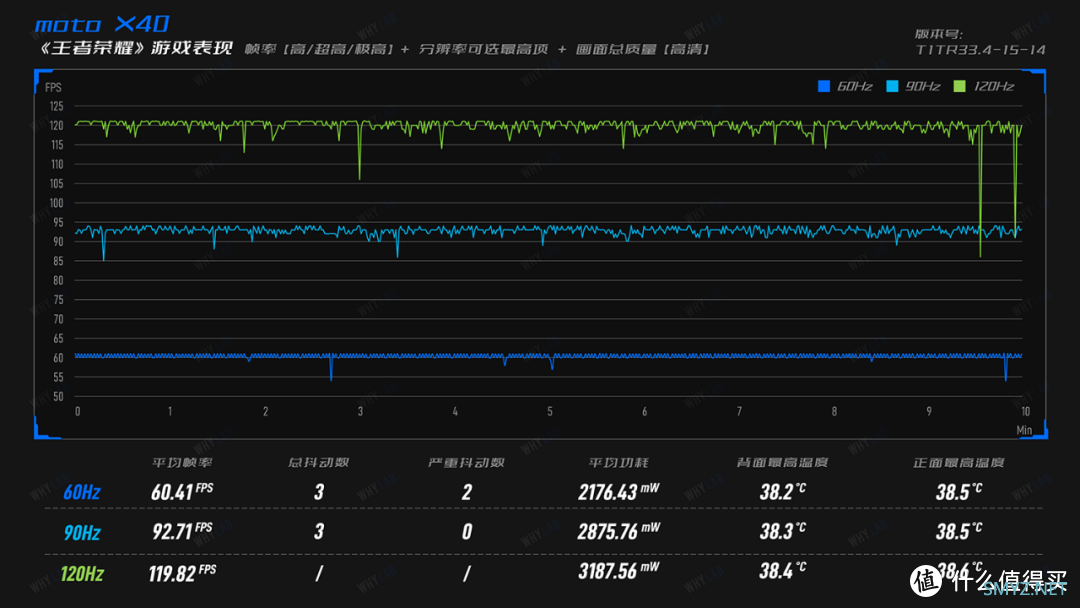Click the 5 x-axis minute label
The image size is (1080, 608).
[550, 412]
